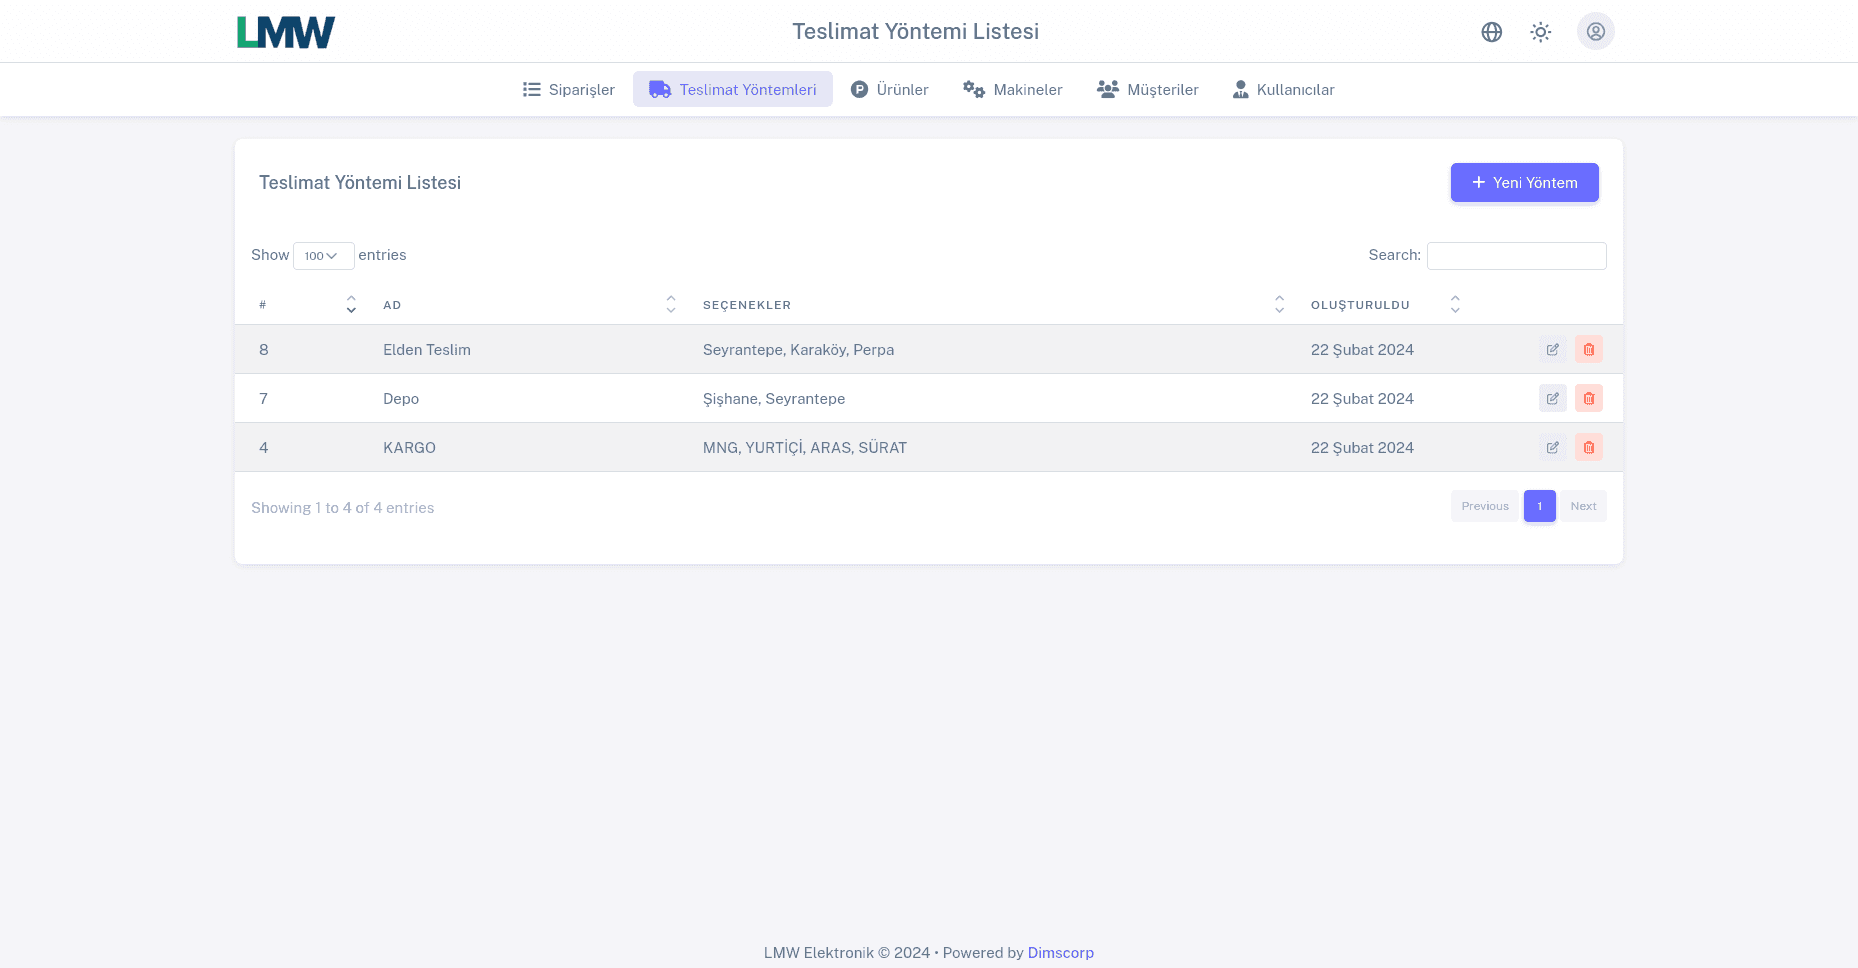Viewport: 1858px width, 968px height.
Task: Click the trash icon for KARGO row
Action: 1588,448
